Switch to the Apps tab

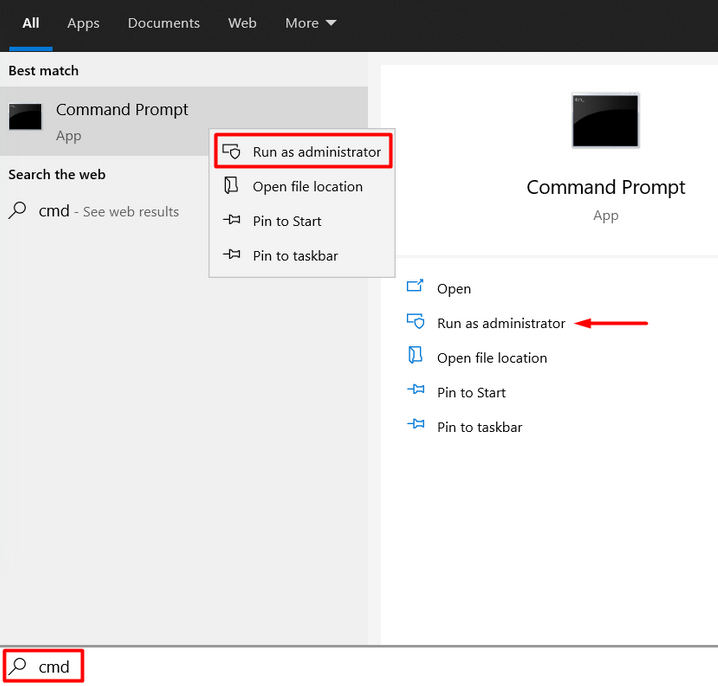[x=83, y=23]
